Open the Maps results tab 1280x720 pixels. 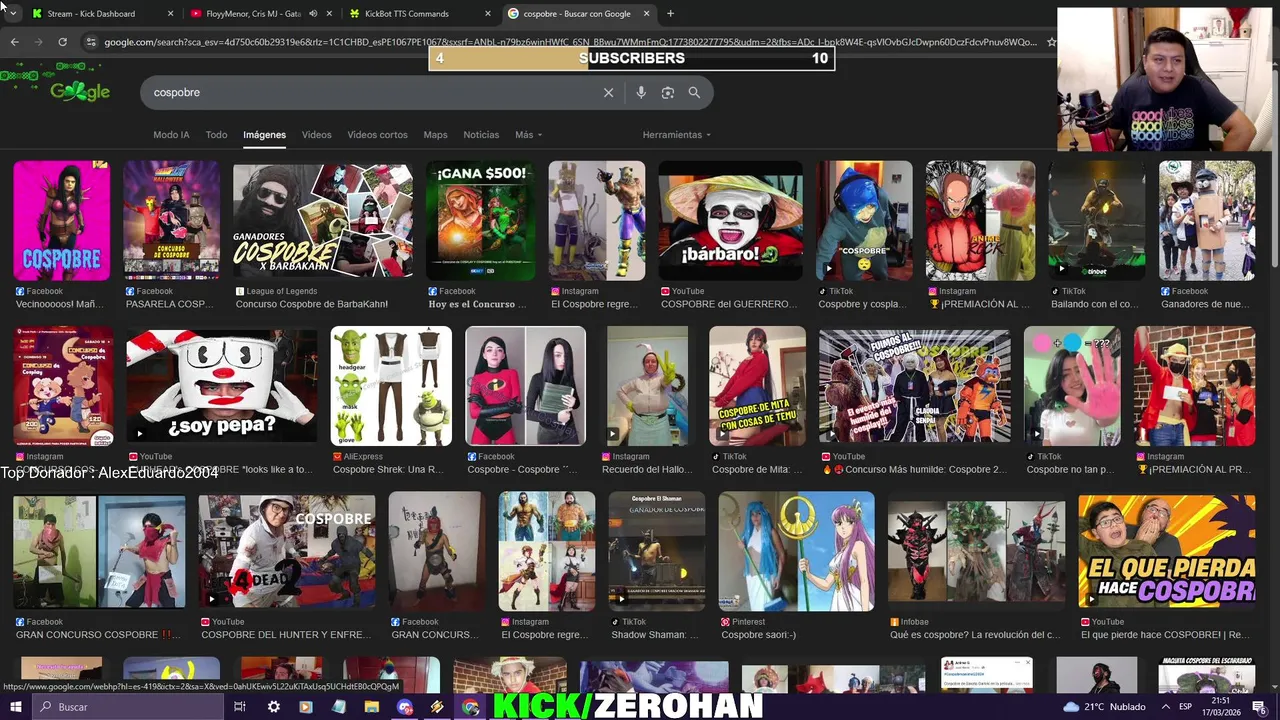coord(435,135)
